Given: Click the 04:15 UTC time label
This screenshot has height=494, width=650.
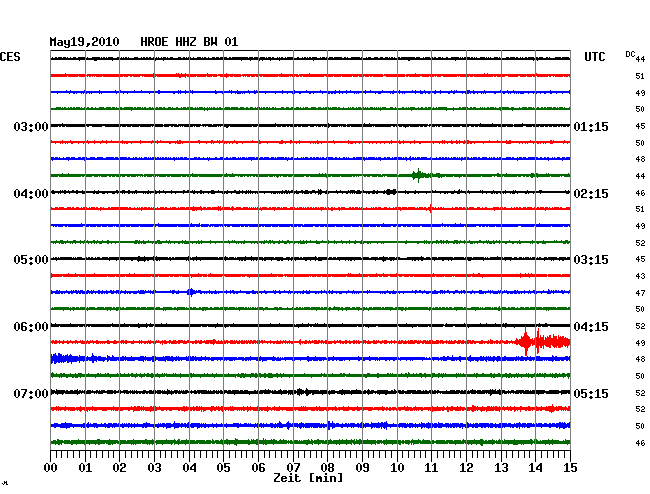Looking at the screenshot, I should pyautogui.click(x=591, y=327).
